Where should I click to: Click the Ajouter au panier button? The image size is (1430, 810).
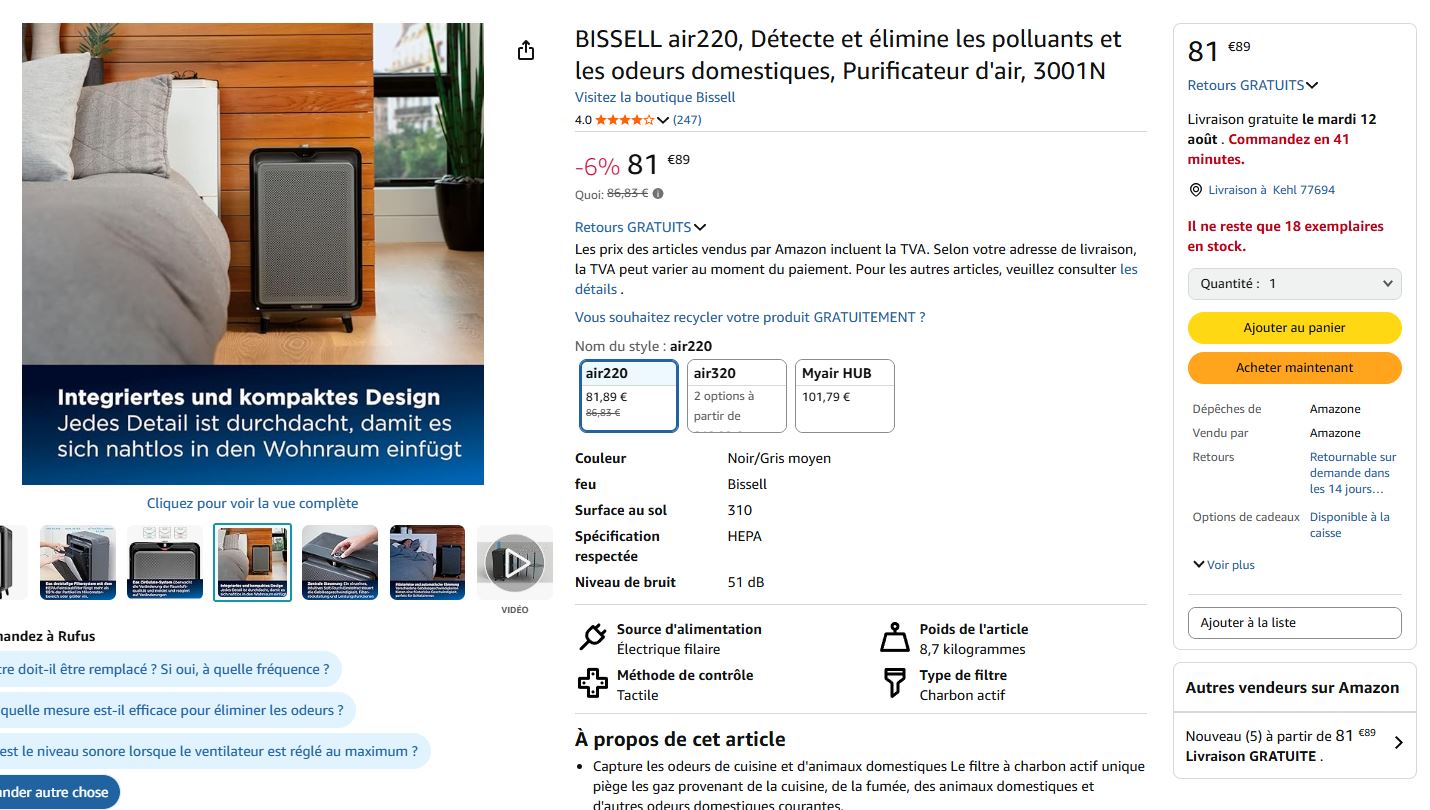tap(1295, 328)
